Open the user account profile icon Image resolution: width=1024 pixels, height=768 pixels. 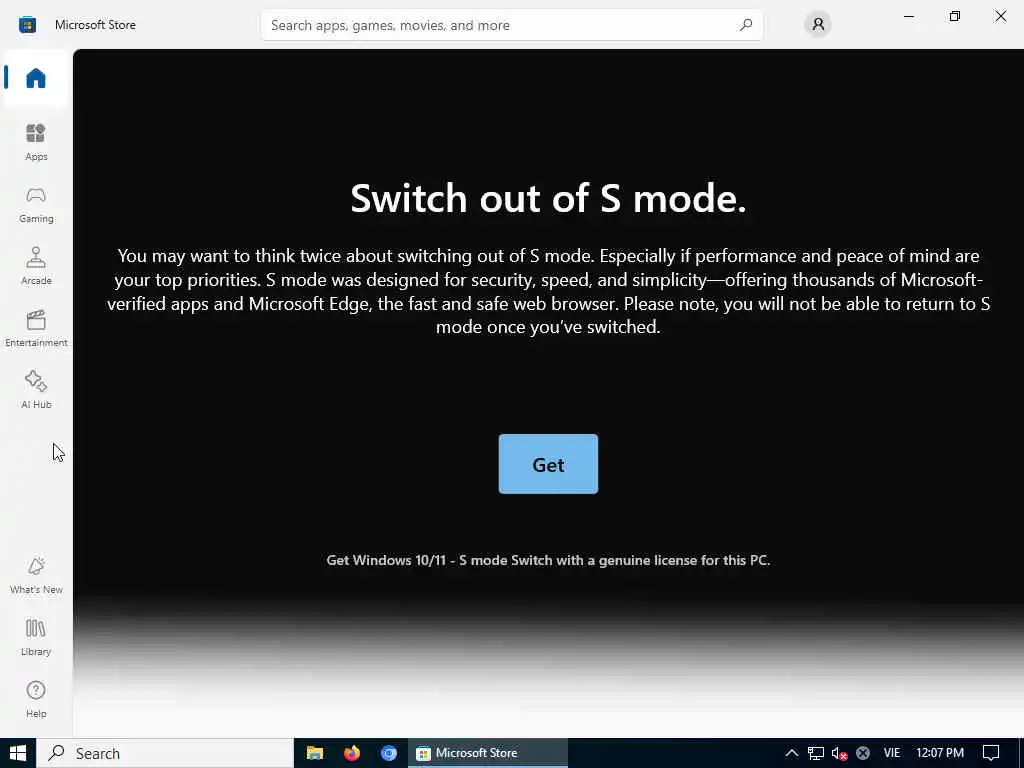click(818, 25)
